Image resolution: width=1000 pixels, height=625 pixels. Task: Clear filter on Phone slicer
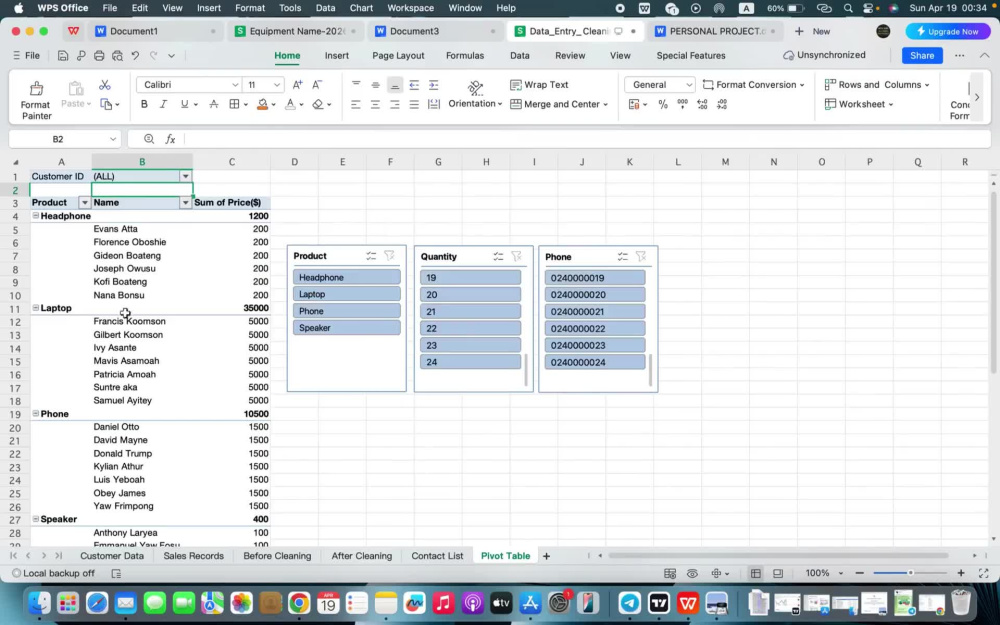pos(640,256)
